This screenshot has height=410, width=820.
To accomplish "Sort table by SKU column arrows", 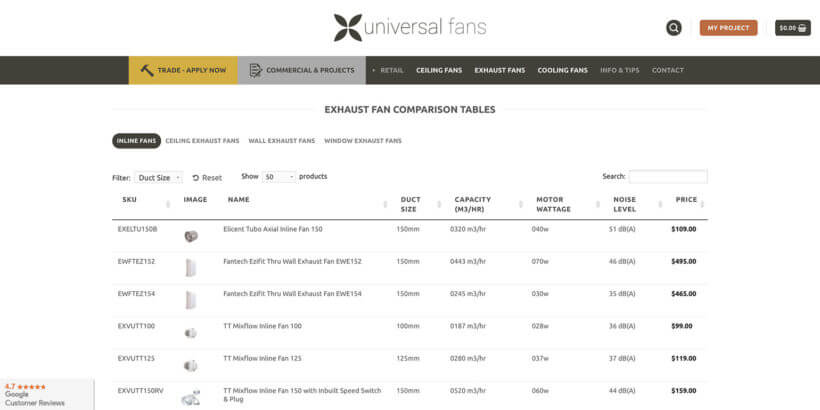I will [168, 204].
